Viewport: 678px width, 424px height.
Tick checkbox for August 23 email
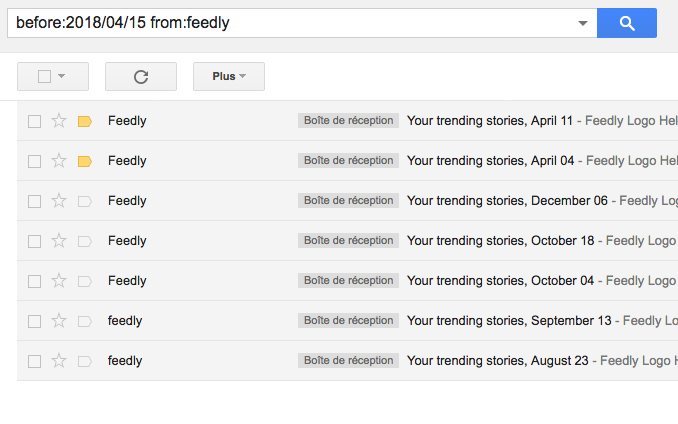tap(34, 361)
